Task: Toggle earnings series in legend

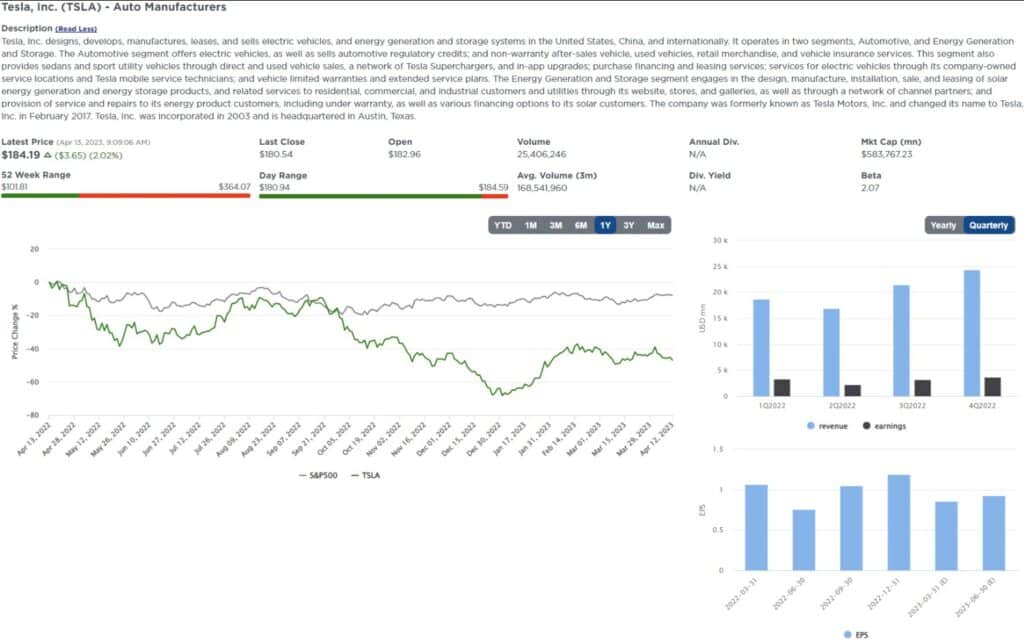Action: tap(884, 426)
